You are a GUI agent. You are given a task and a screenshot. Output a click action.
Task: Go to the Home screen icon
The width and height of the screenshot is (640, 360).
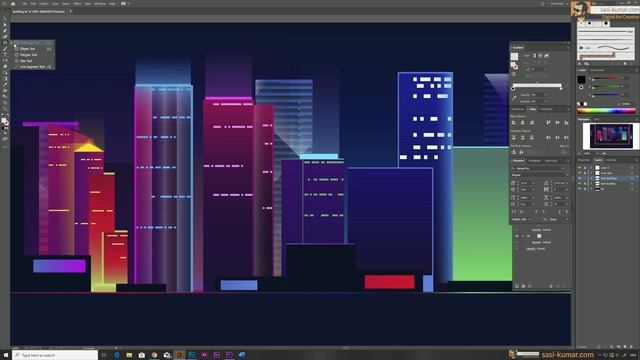click(13, 4)
